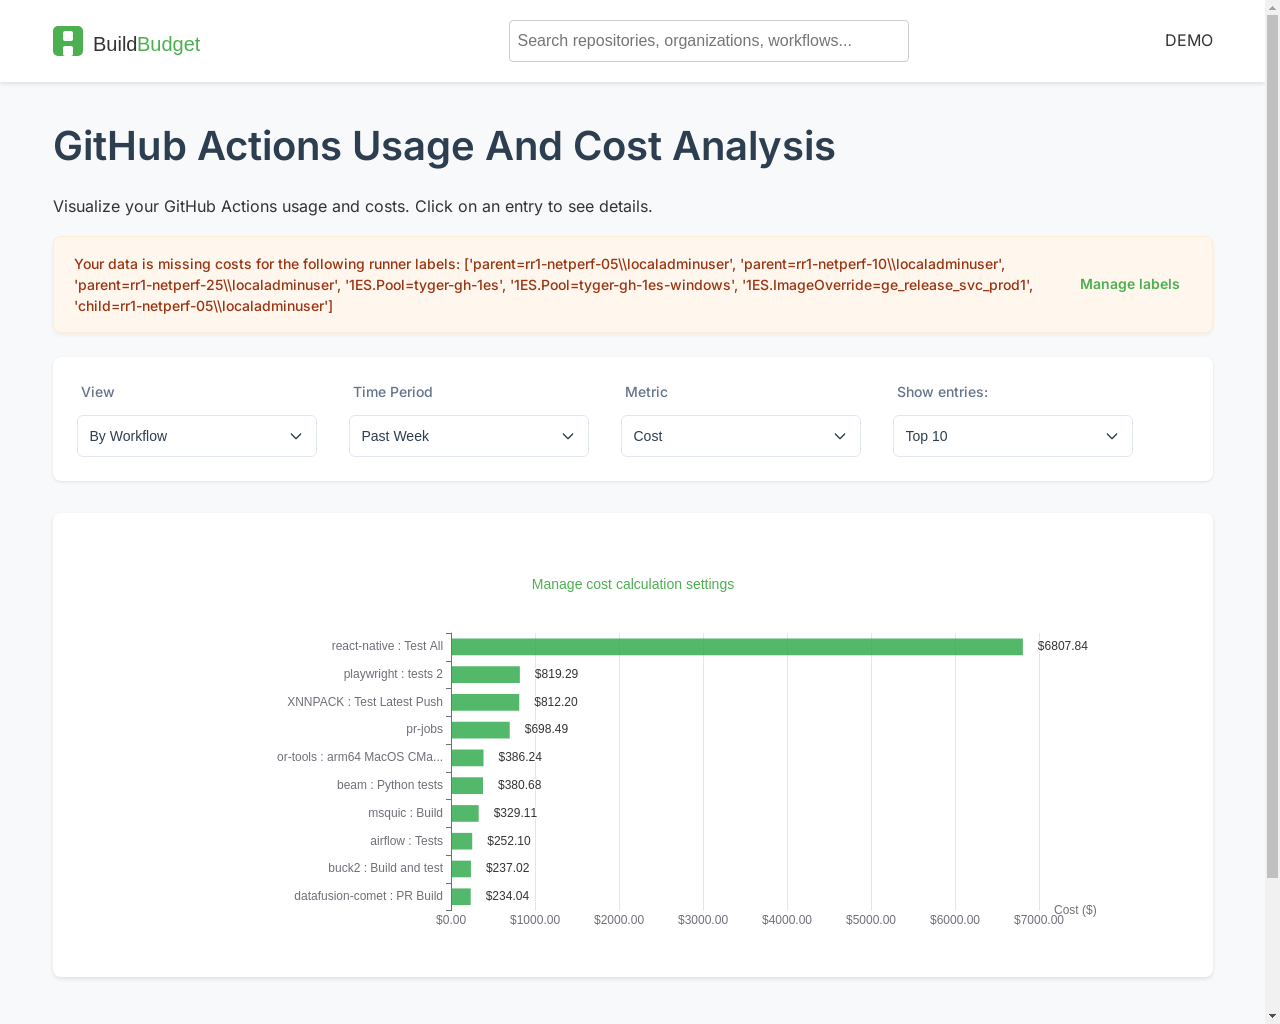Screen dimensions: 1280x1024
Task: Click the $819.29 value label
Action: click(x=556, y=674)
